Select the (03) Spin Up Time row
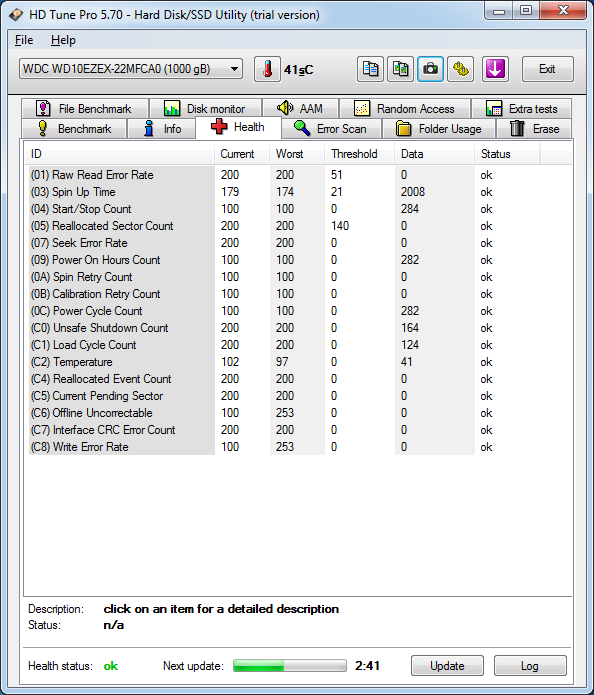 click(284, 192)
